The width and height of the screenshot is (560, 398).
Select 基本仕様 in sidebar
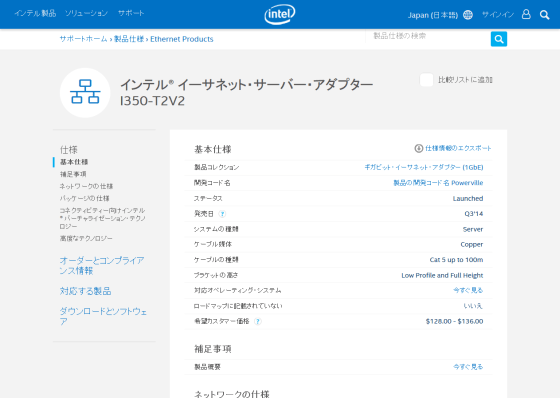coord(74,162)
